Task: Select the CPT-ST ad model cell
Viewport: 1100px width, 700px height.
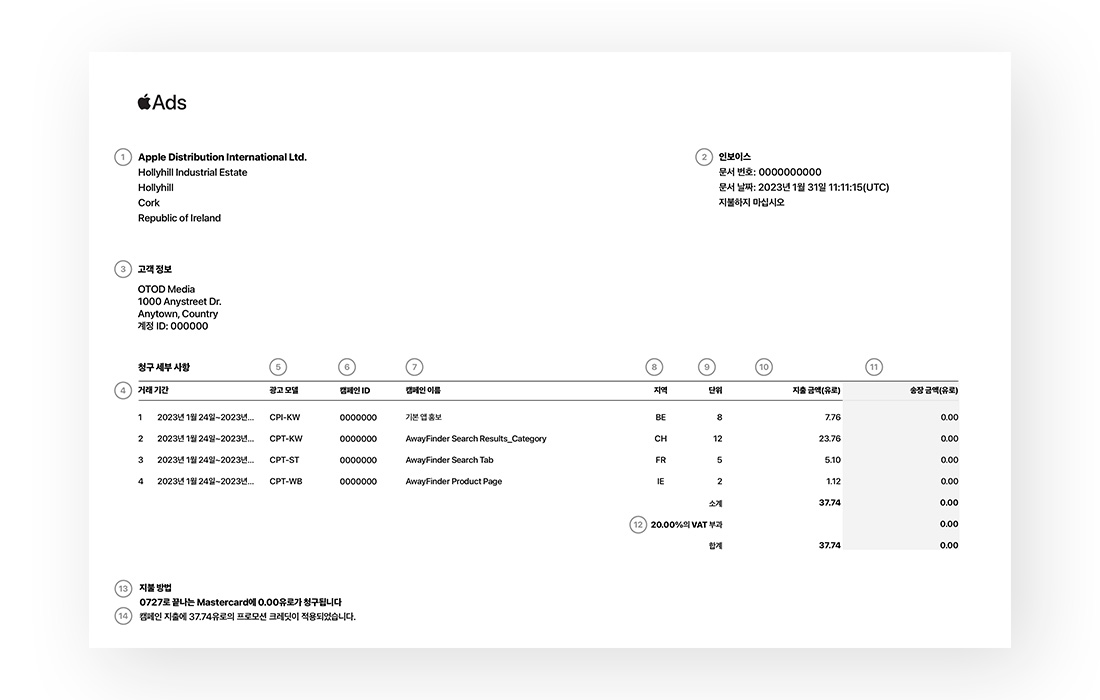Action: tap(284, 460)
